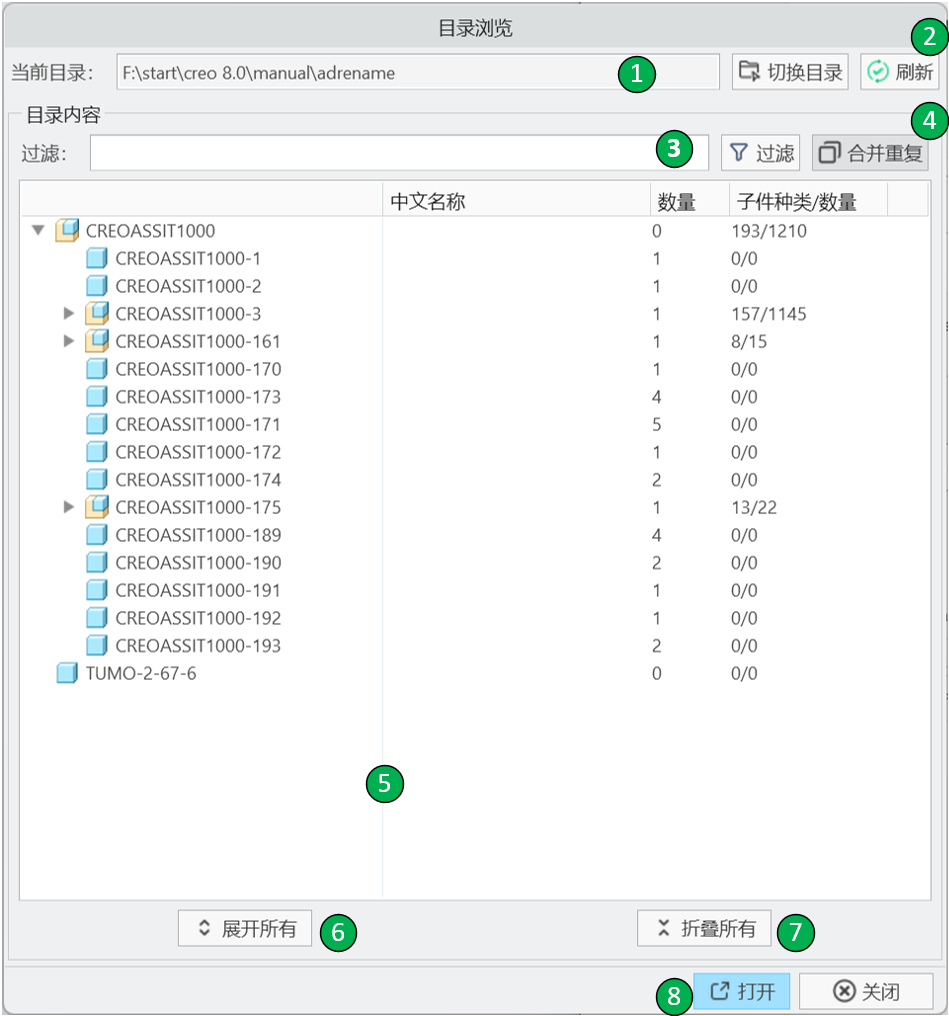Click the part icon beside CREOASSIT1000-193

[96, 646]
